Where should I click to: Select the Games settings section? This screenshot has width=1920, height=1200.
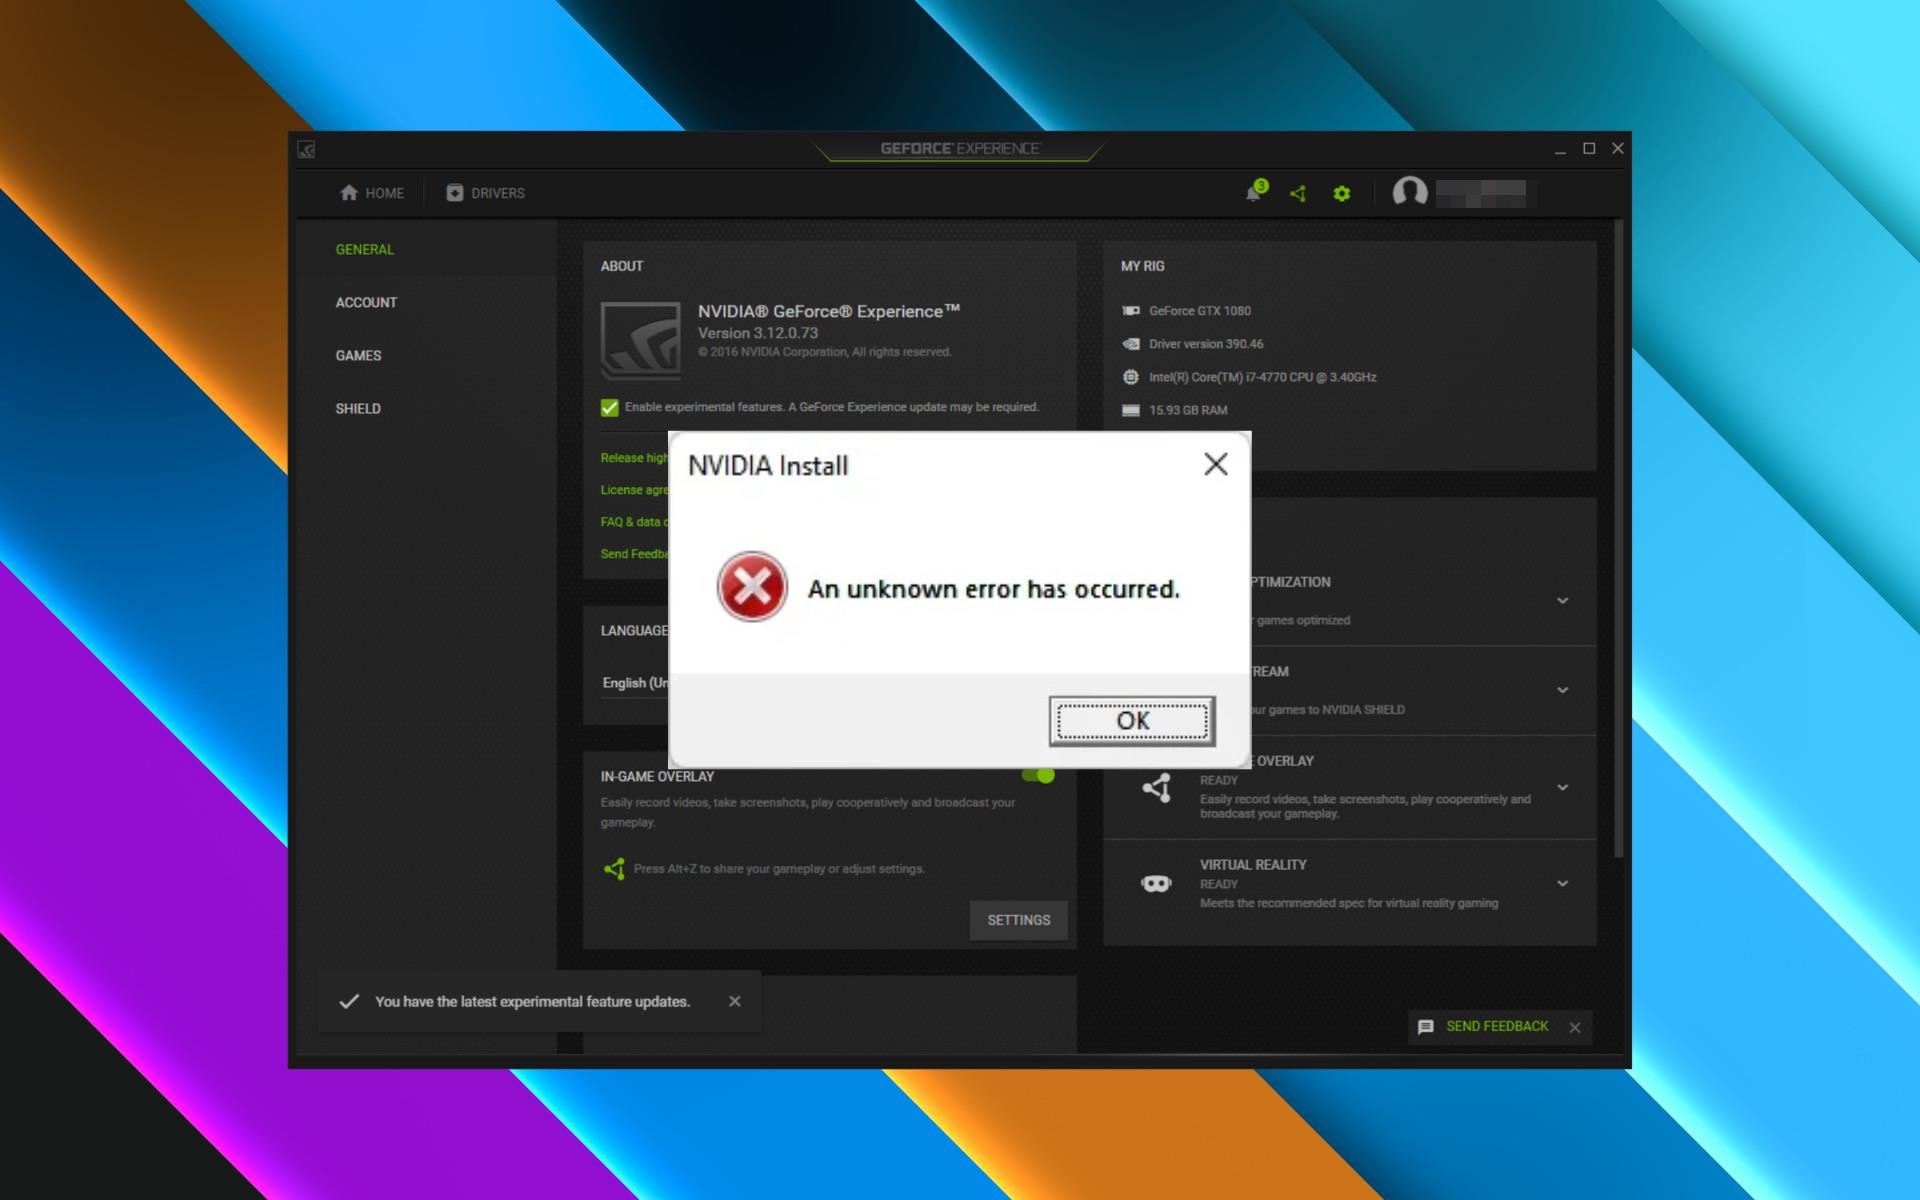tap(358, 355)
